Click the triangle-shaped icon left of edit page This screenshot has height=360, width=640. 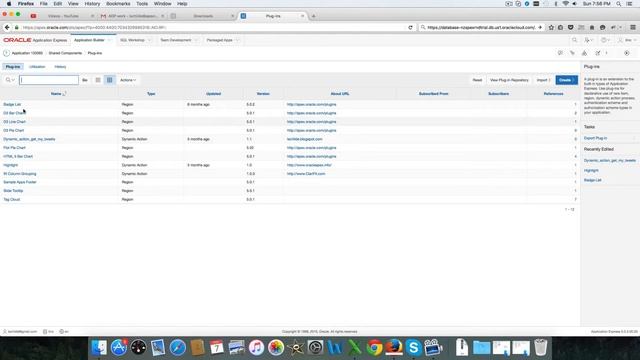point(584,53)
